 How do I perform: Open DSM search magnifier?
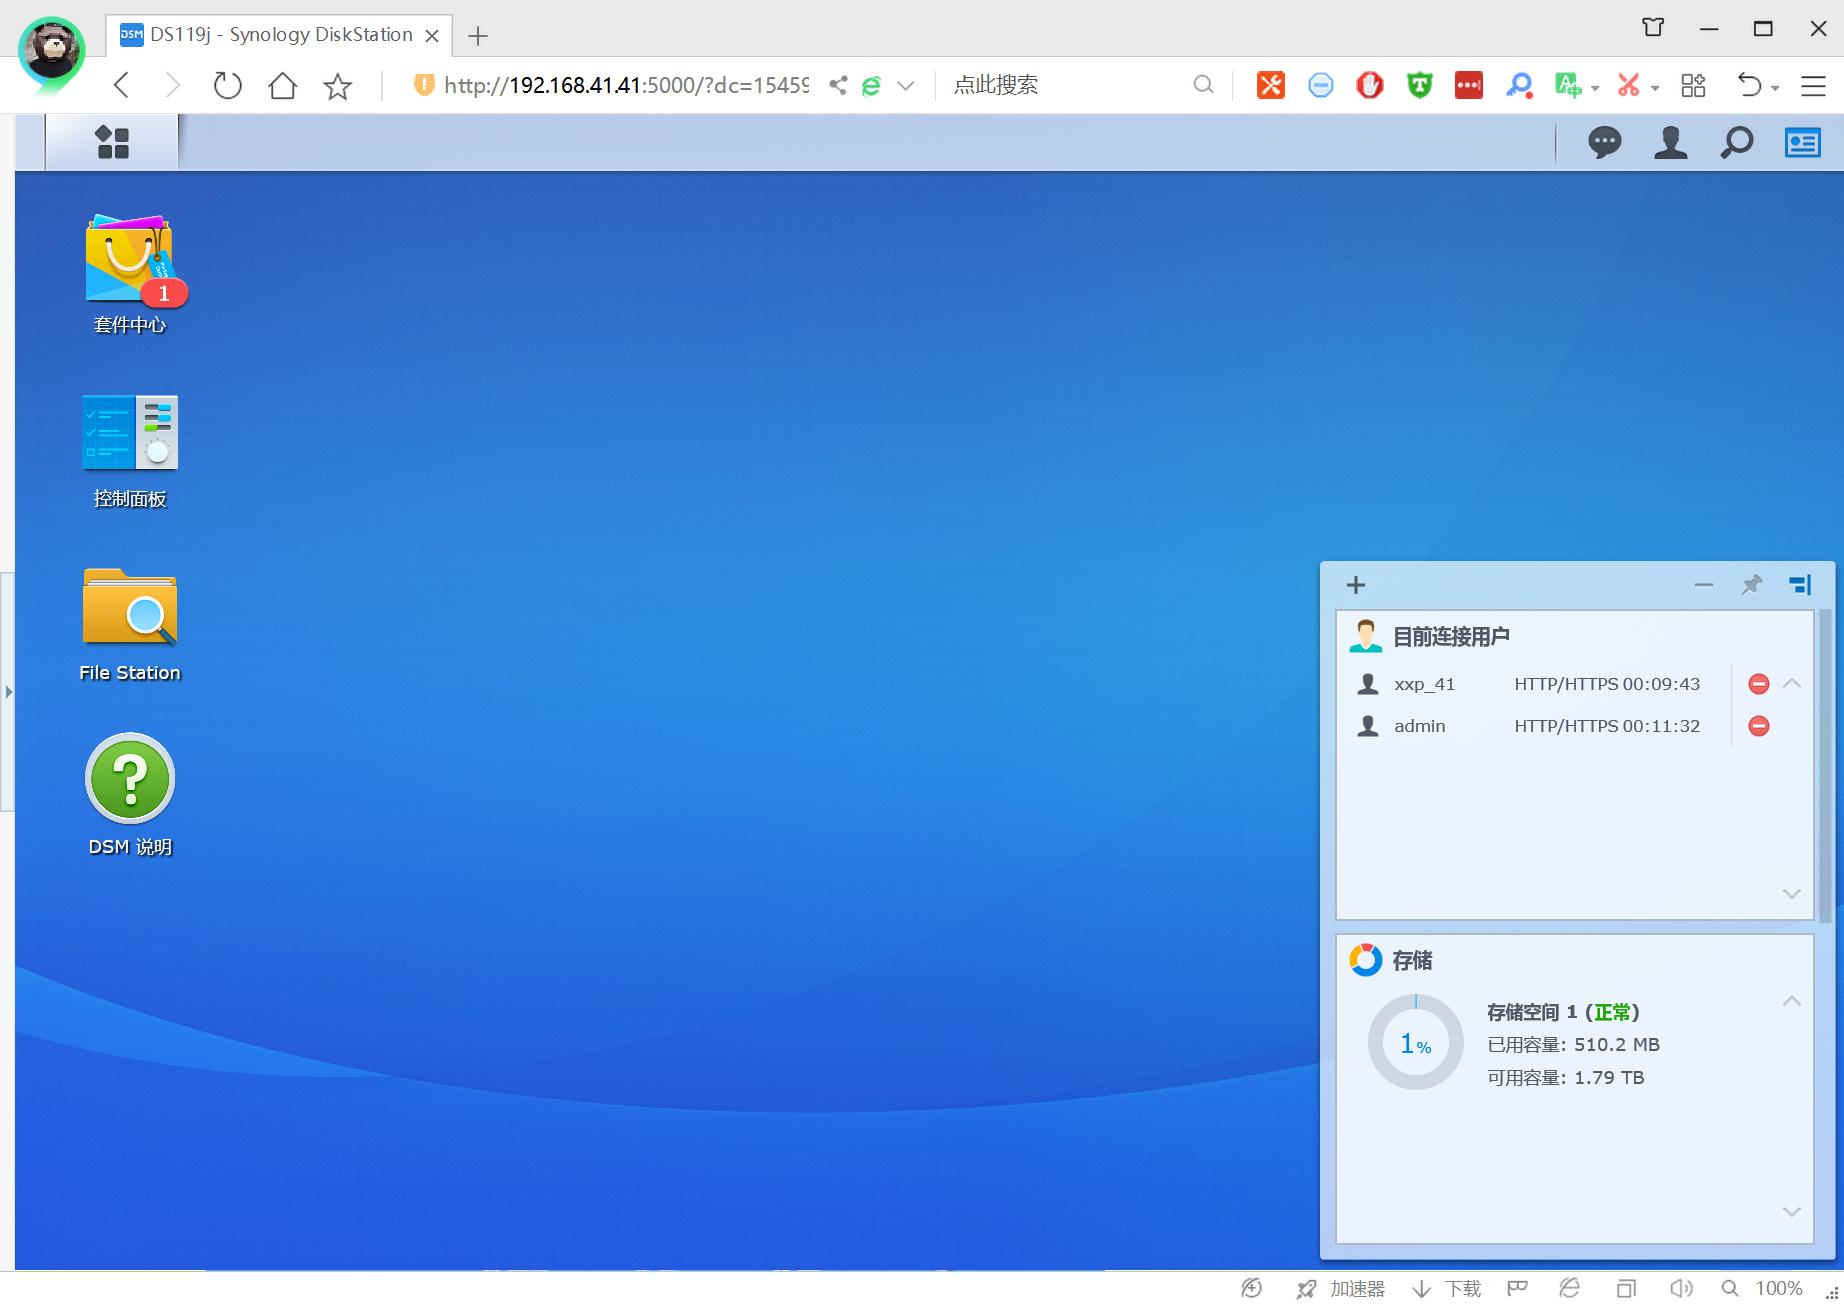[x=1736, y=143]
